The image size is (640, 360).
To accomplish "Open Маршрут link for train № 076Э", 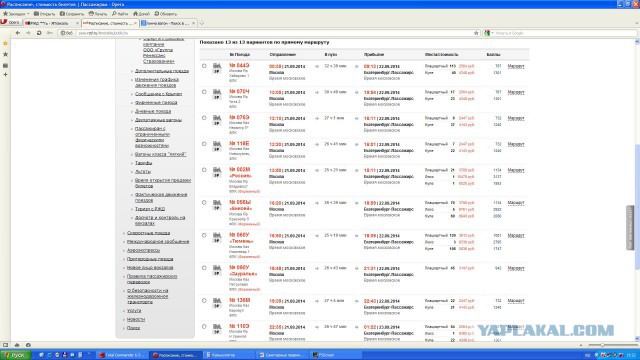I will point(516,118).
